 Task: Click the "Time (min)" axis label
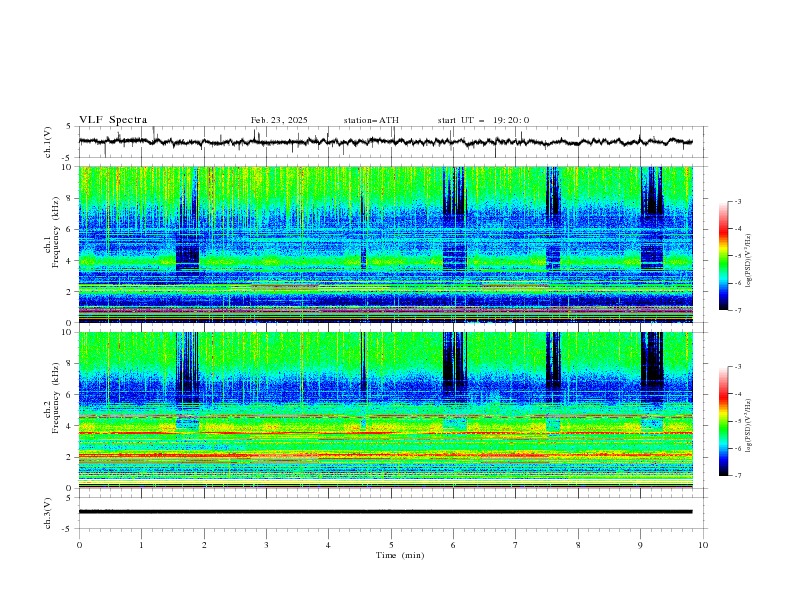(x=400, y=555)
